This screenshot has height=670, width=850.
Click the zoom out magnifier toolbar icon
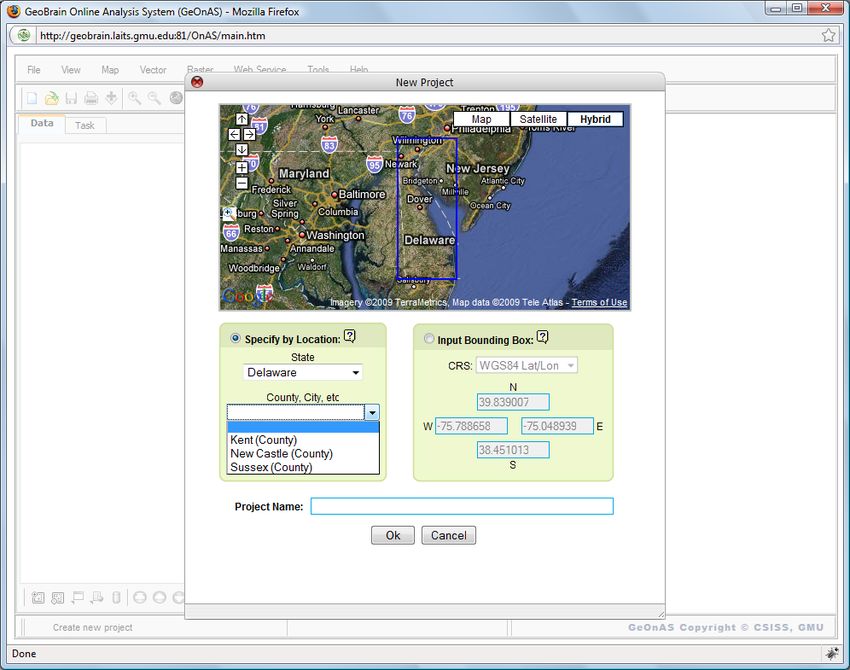154,98
